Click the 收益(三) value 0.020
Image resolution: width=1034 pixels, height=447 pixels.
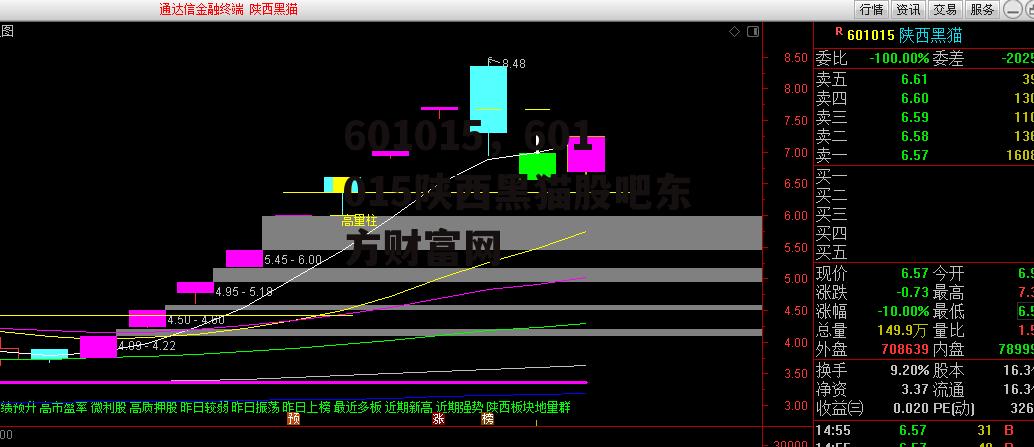910,409
